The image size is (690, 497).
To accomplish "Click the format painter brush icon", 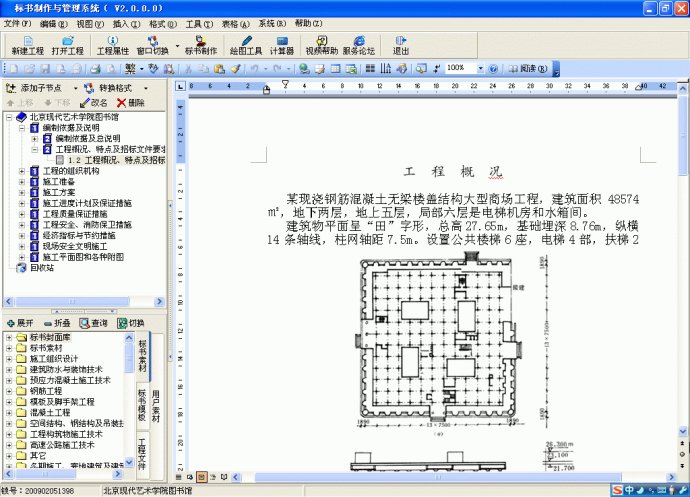I will coord(235,69).
